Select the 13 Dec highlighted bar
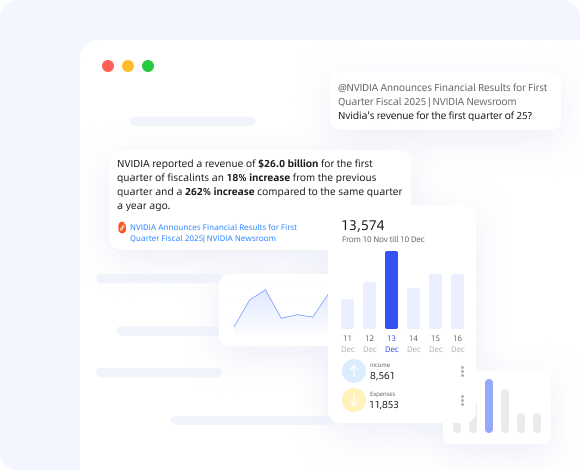This screenshot has width=580, height=470. (391, 290)
